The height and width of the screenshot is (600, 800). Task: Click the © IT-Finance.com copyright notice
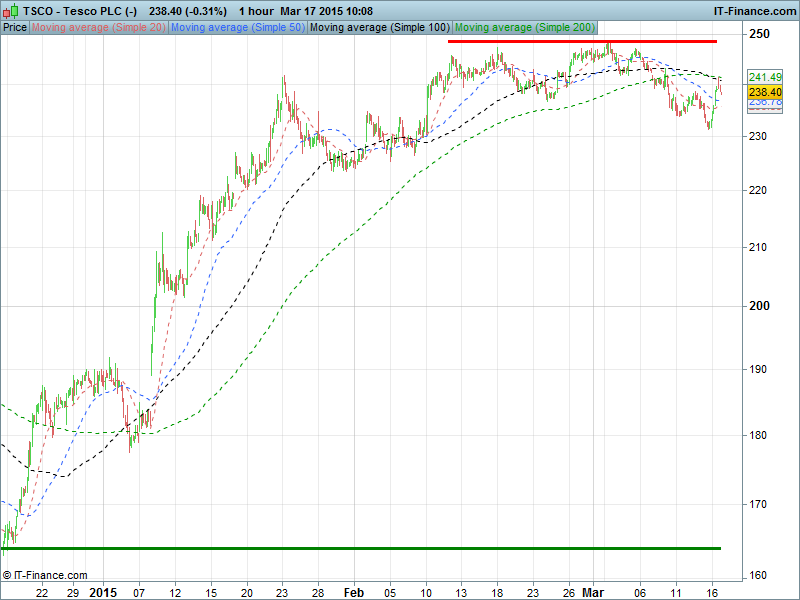coord(45,575)
